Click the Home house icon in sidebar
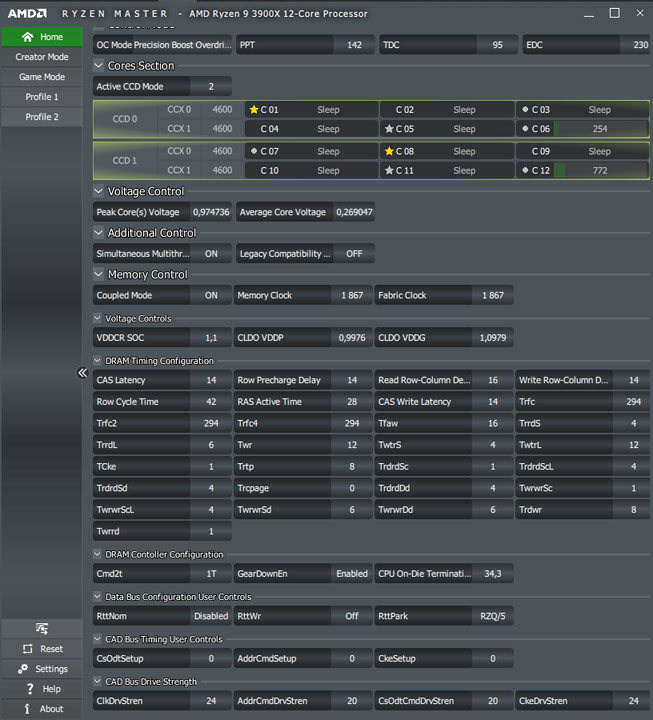The width and height of the screenshot is (653, 720). pos(28,37)
